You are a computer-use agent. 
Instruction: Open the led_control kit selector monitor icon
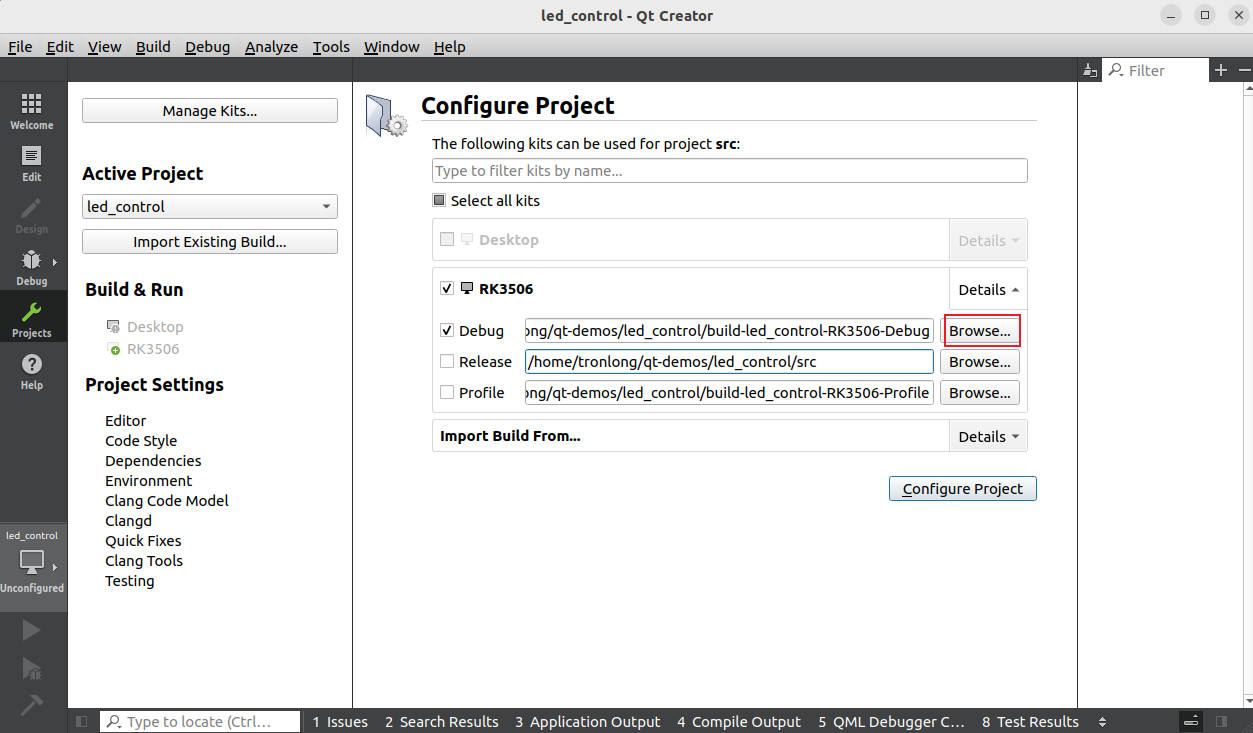point(32,562)
